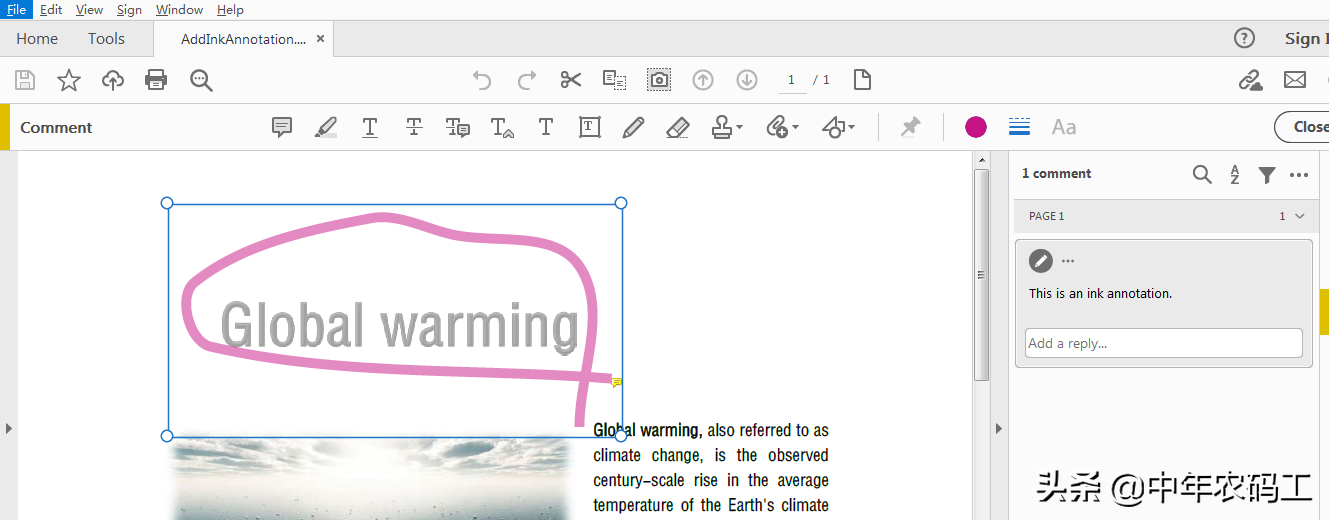Print the document using printer icon

[156, 80]
